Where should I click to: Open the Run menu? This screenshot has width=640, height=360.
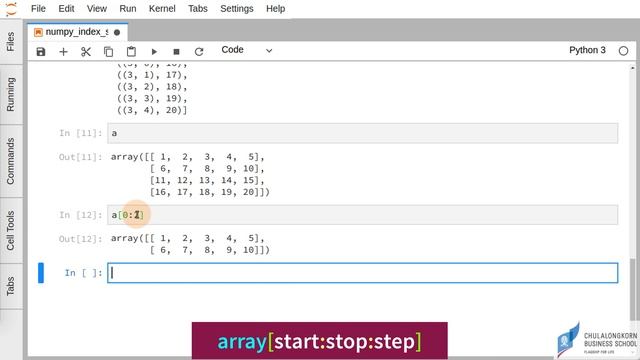pyautogui.click(x=128, y=9)
